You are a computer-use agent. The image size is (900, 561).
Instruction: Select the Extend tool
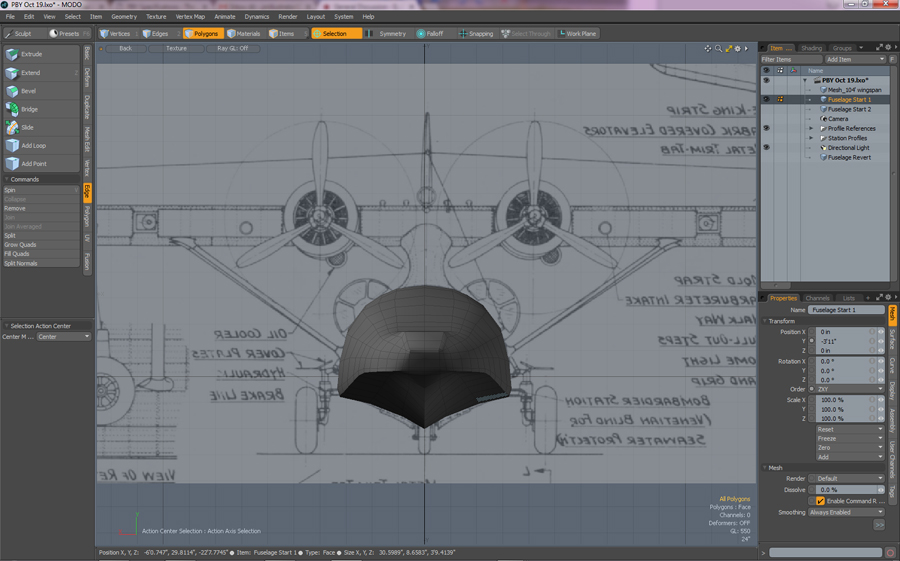coord(41,73)
